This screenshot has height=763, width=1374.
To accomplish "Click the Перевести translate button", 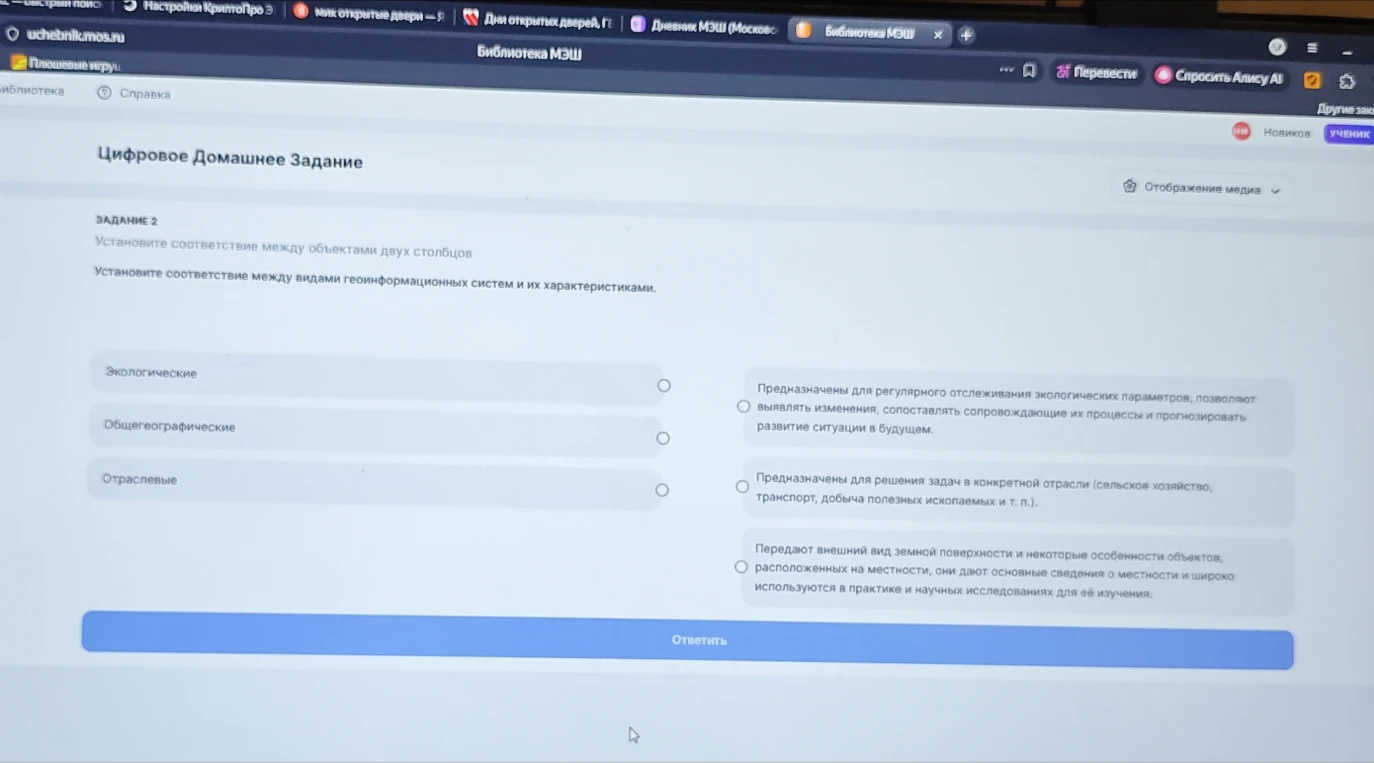I will [x=1097, y=73].
